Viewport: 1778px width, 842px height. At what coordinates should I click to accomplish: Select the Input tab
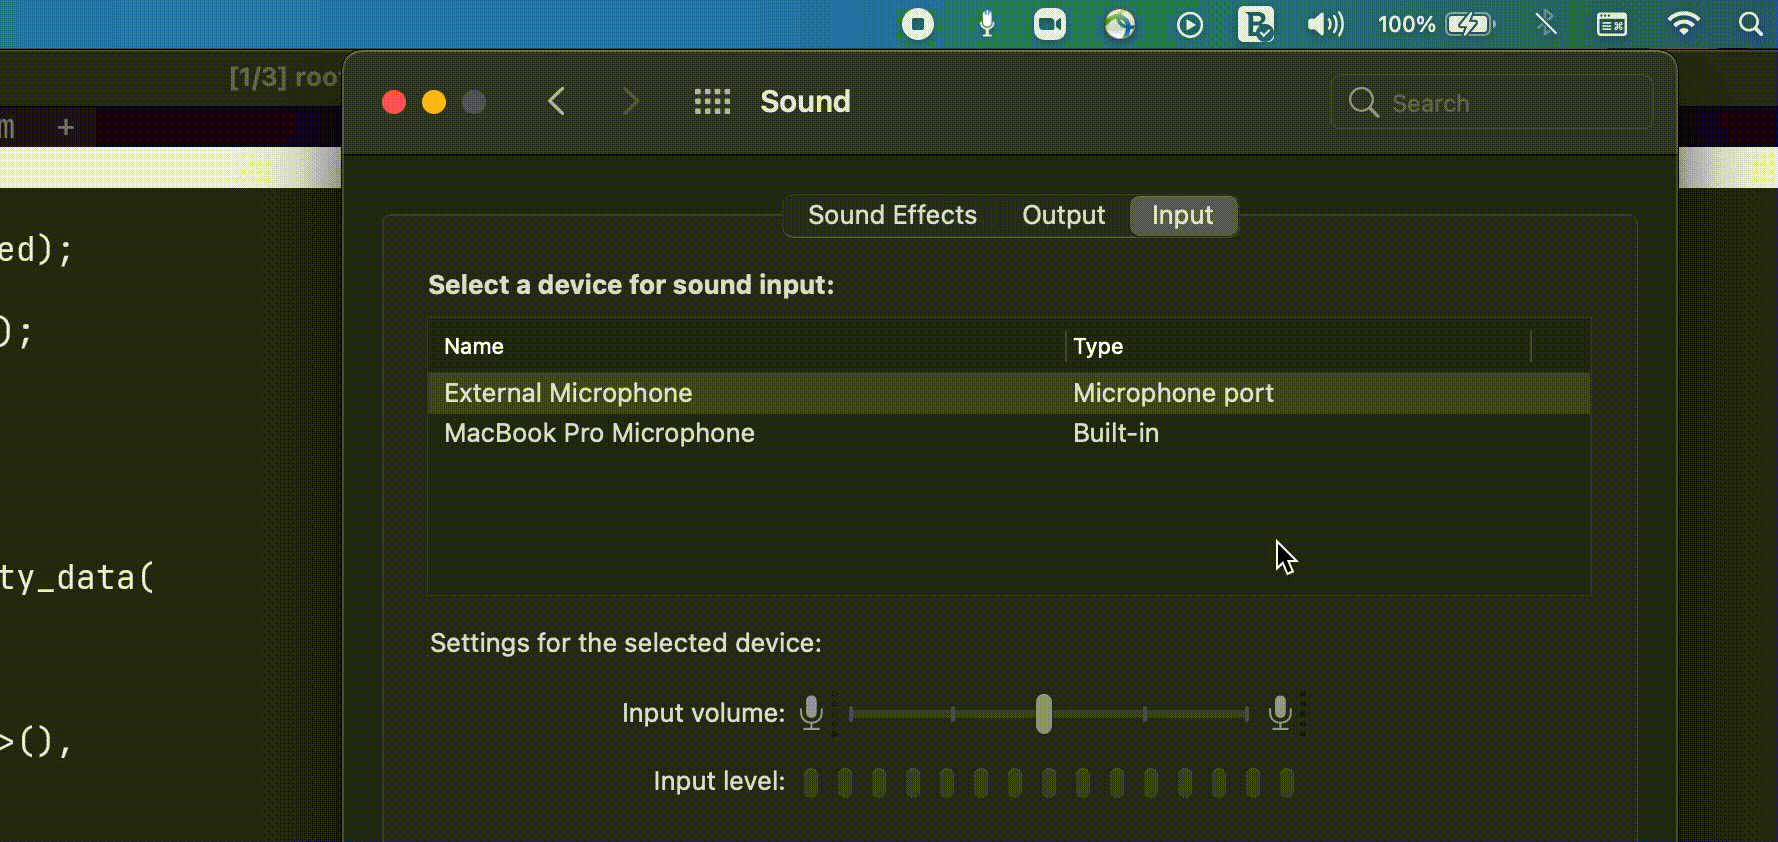point(1183,215)
